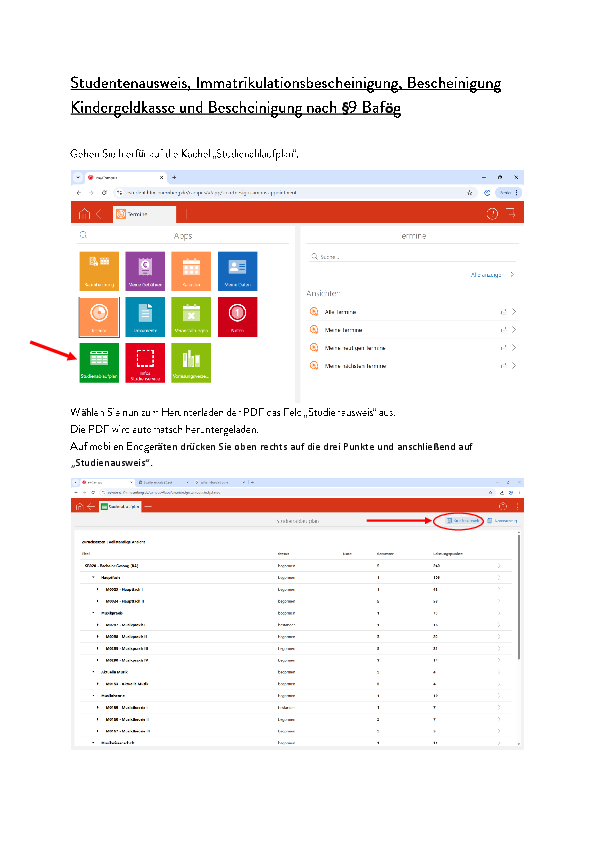Click the vertical scrollbar of the Studienablaufplan table
Image resolution: width=595 pixels, height=842 pixels.
[519, 596]
